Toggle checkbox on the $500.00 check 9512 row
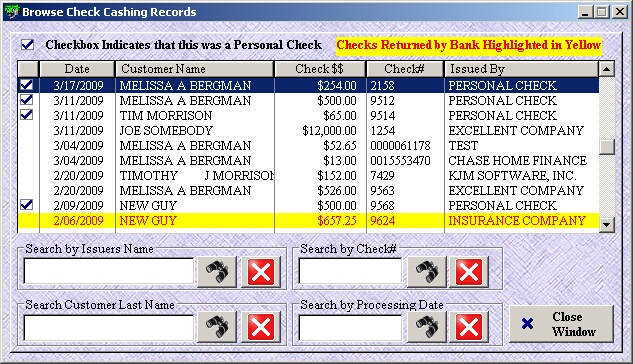The width and height of the screenshot is (633, 364). [27, 100]
